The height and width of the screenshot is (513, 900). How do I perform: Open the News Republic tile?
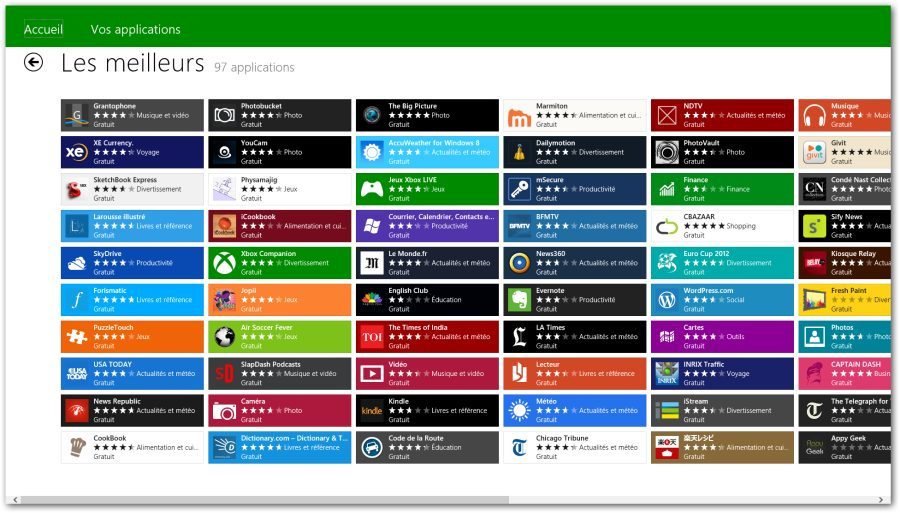(x=132, y=411)
